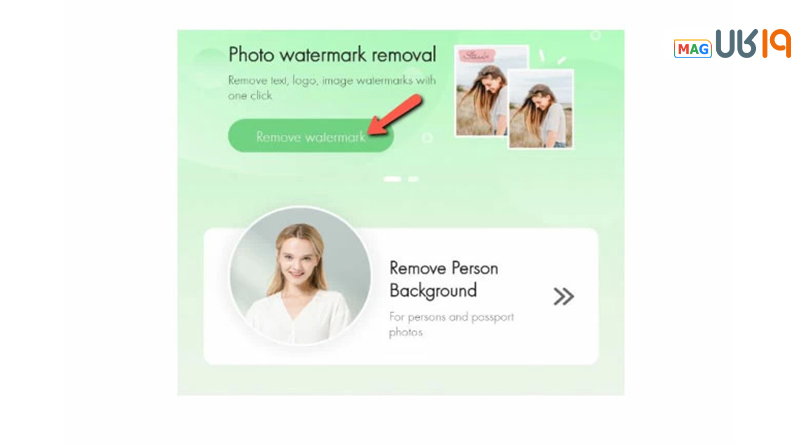Switch to the second carousel indicator dot
The width and height of the screenshot is (800, 444).
click(x=413, y=179)
